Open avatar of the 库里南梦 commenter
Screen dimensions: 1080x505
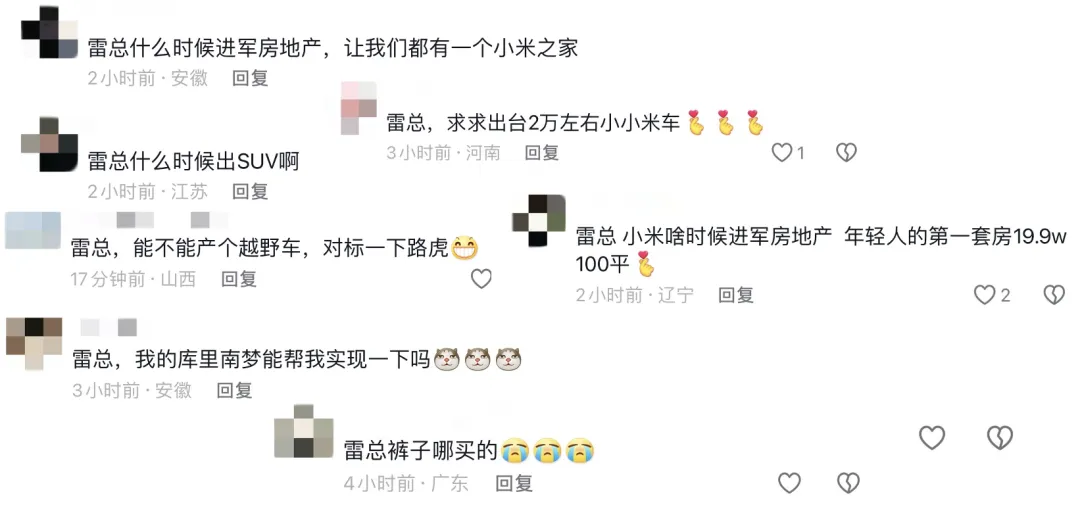pyautogui.click(x=34, y=345)
